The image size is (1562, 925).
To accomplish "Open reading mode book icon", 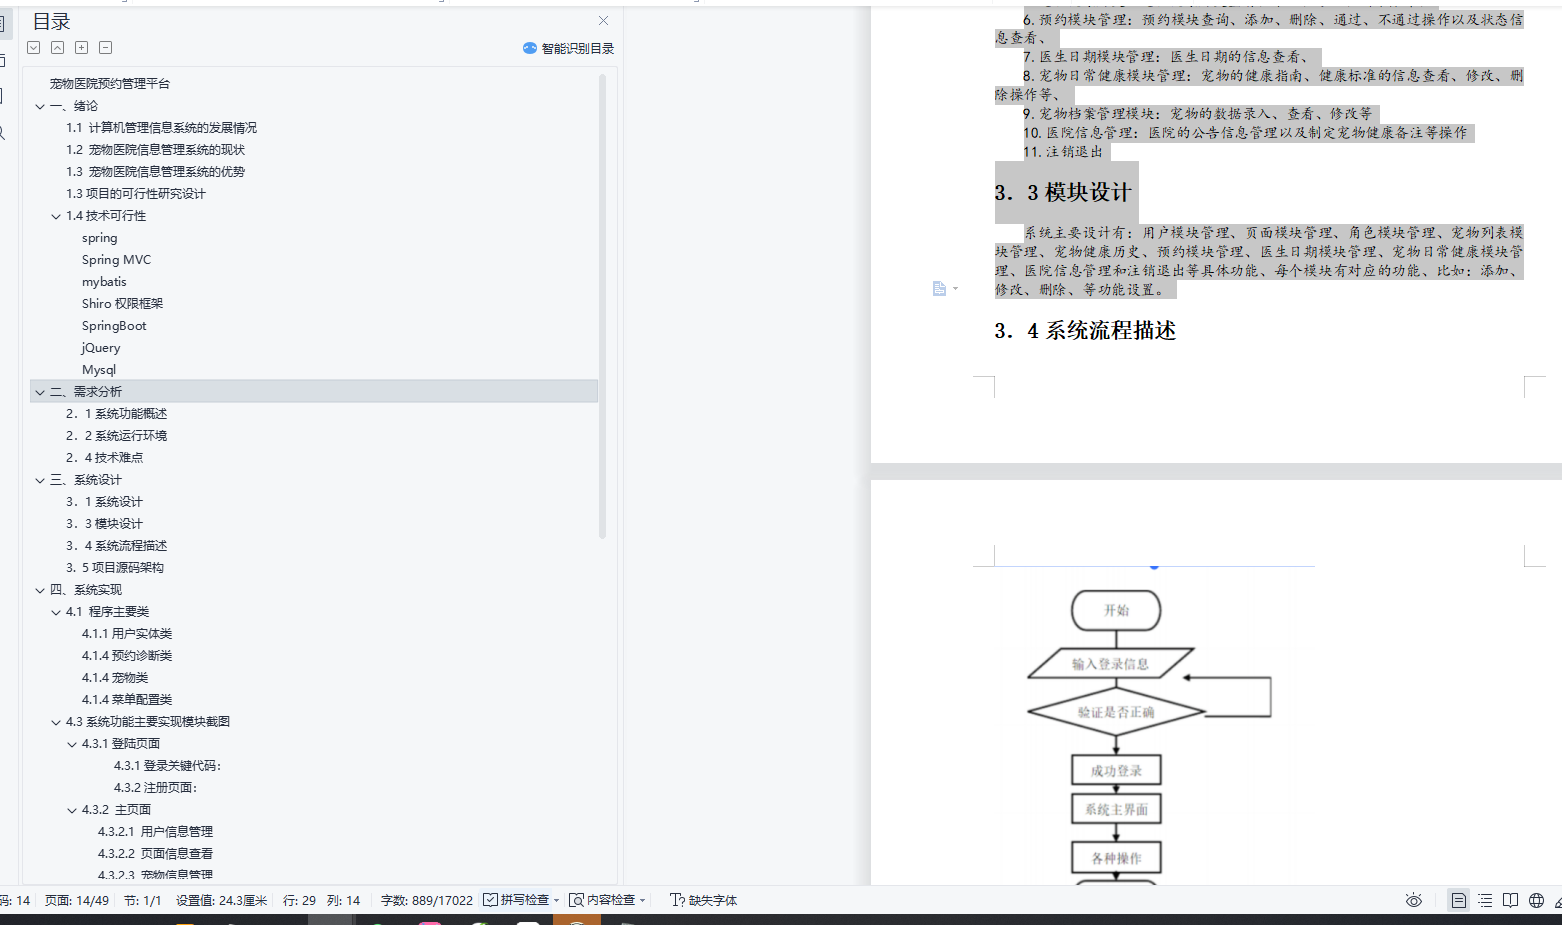I will pyautogui.click(x=1510, y=901).
